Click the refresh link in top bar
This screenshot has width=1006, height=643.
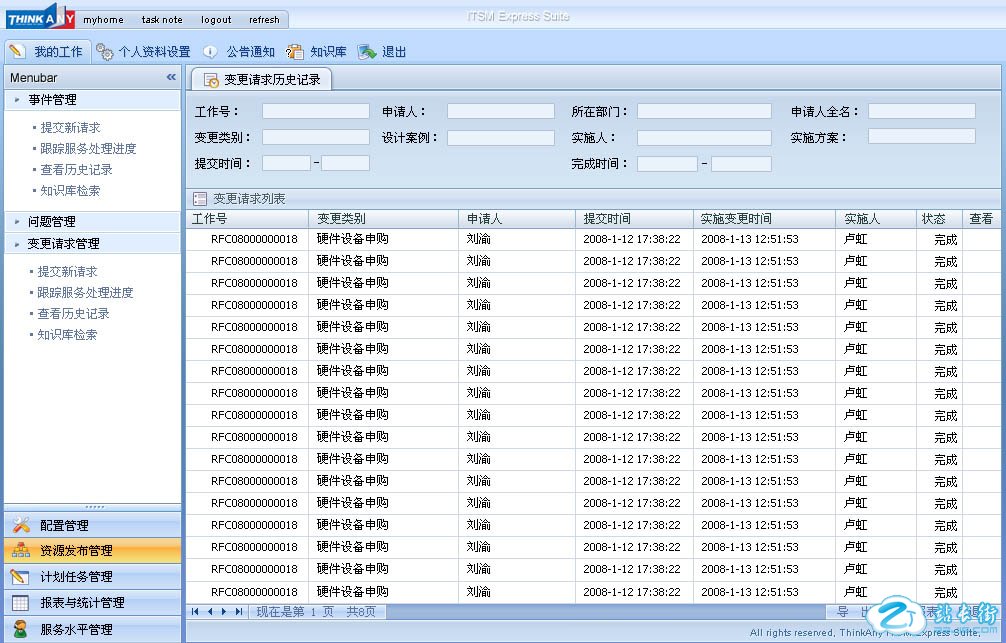(x=264, y=20)
